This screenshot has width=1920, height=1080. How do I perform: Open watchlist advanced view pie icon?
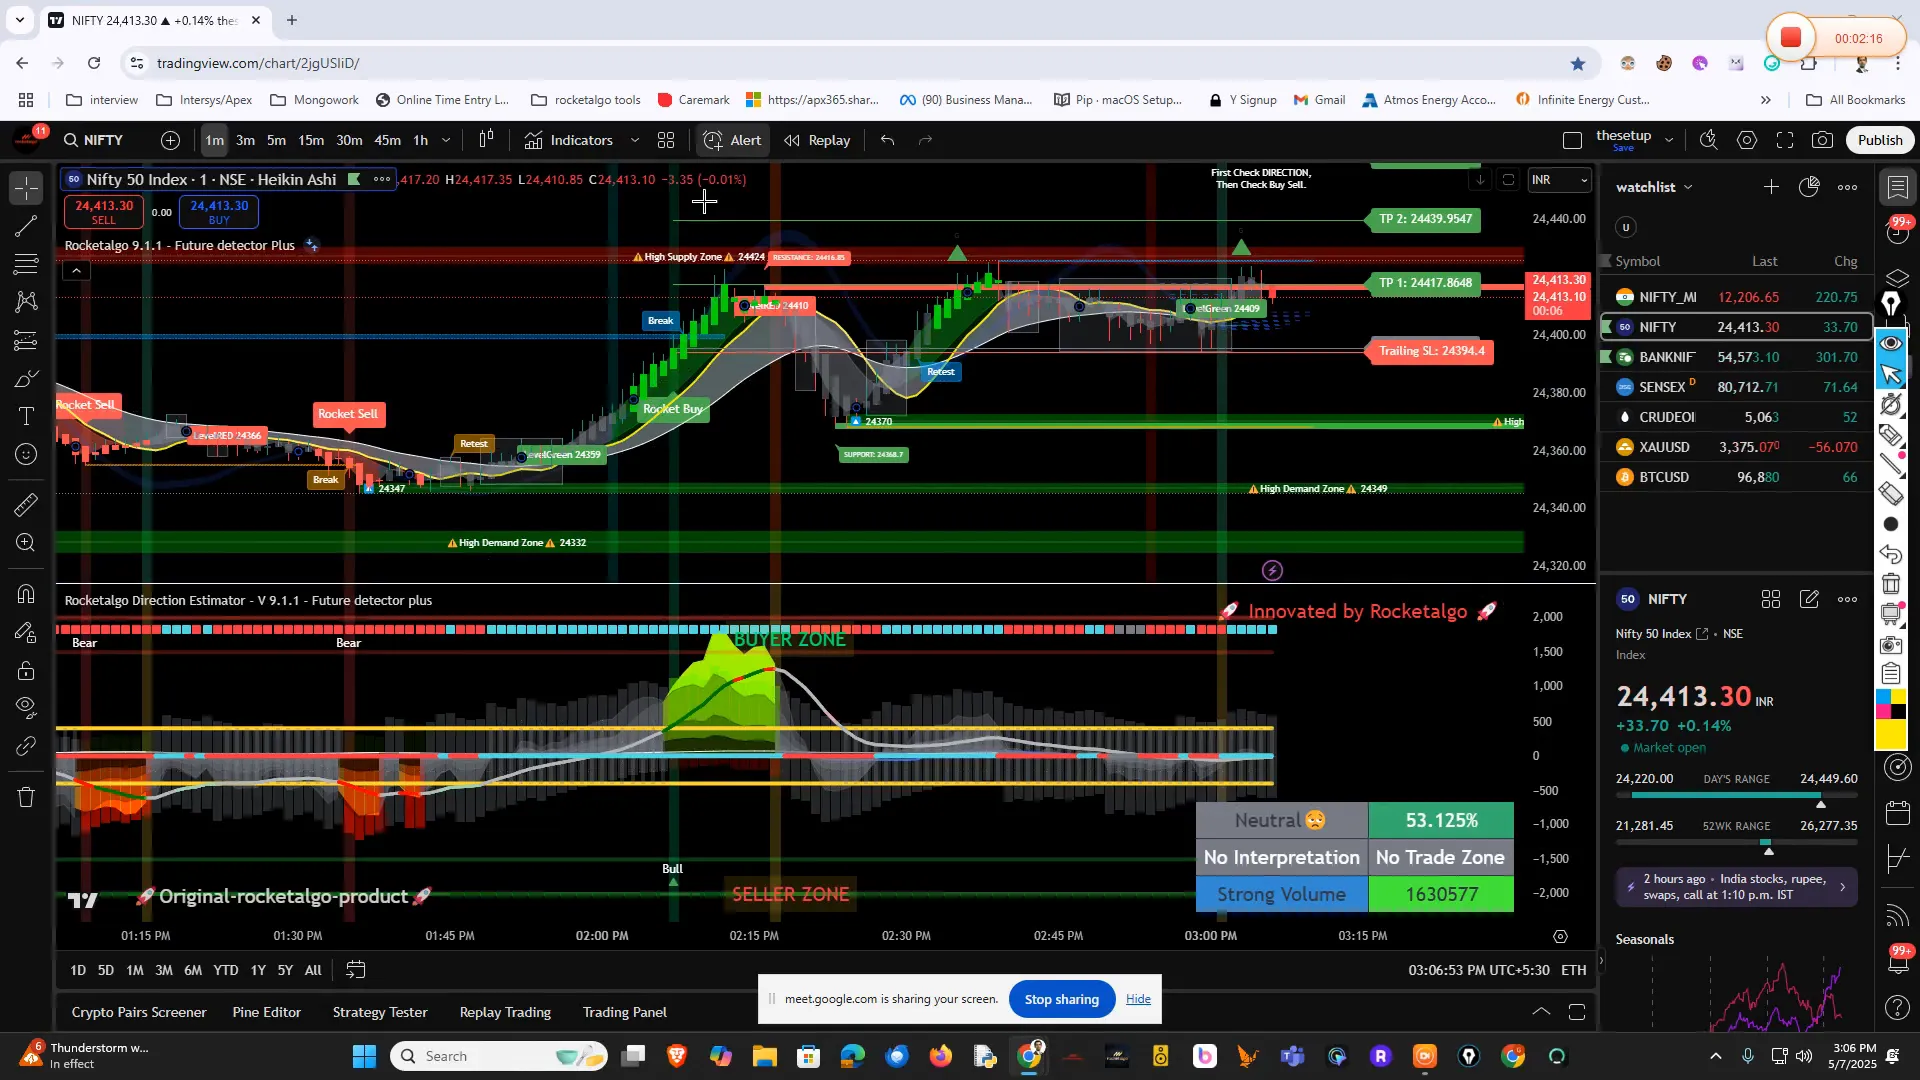1809,187
